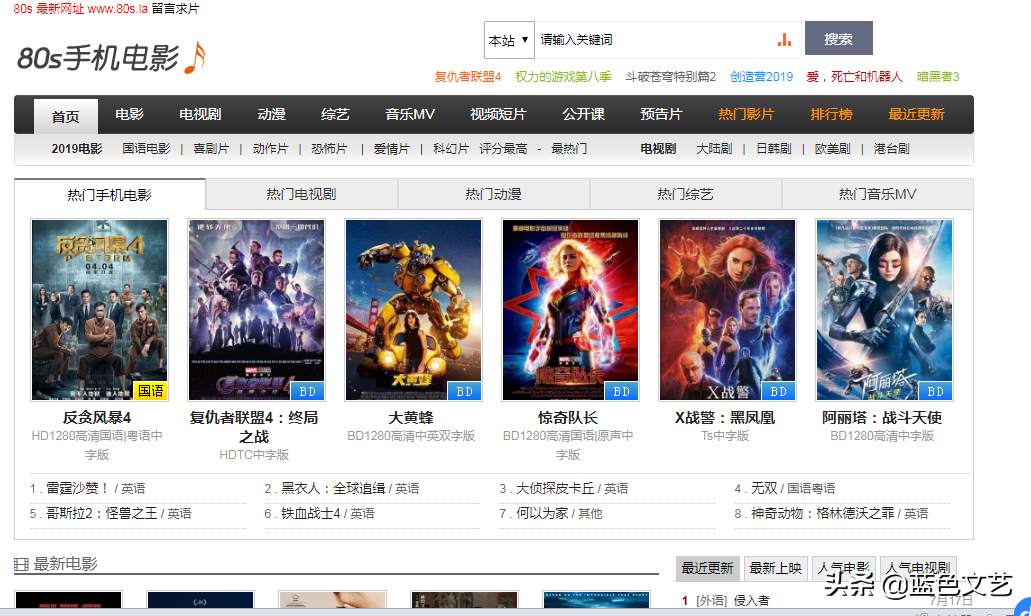Select 首页 in the main navigation

(66, 116)
